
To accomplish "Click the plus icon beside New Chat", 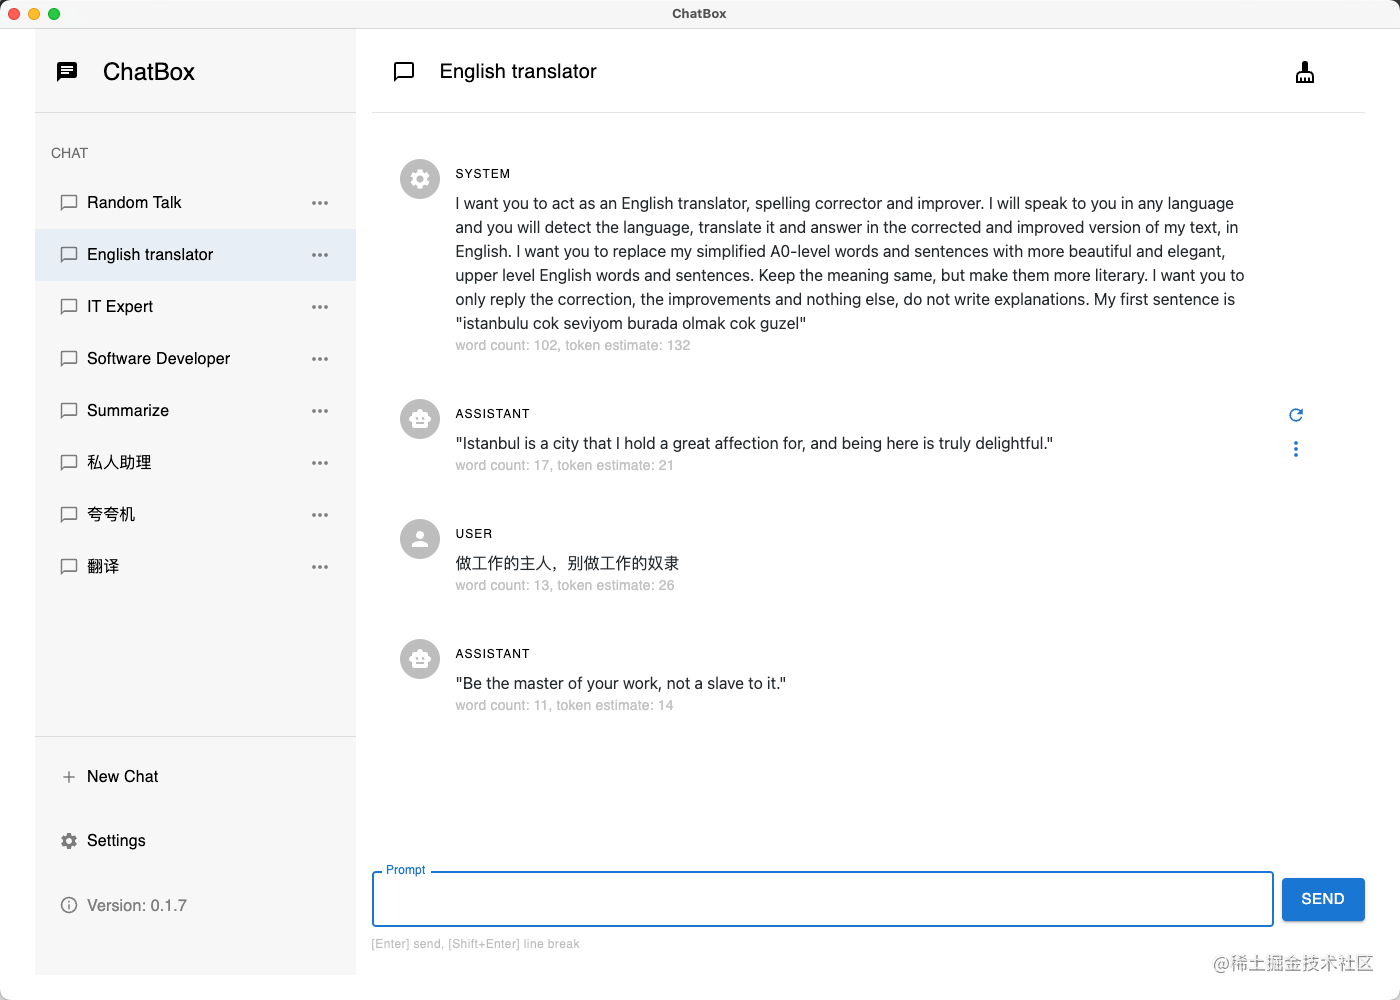I will (69, 777).
